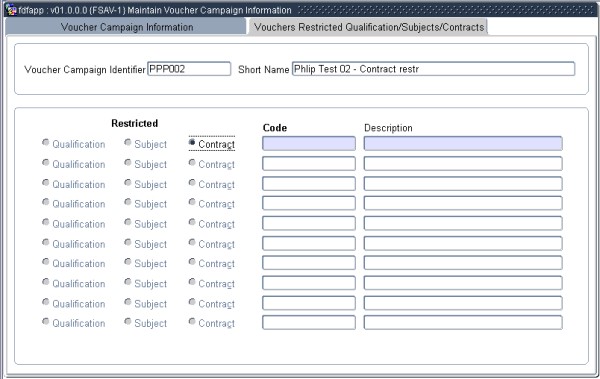
Task: Focus the Code field in sixth row
Action: click(309, 243)
